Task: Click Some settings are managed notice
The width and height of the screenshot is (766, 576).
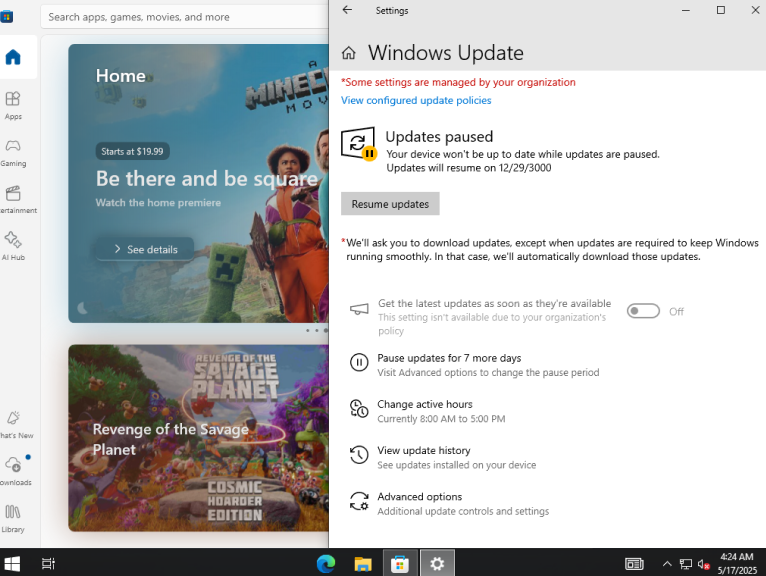Action: 458,82
